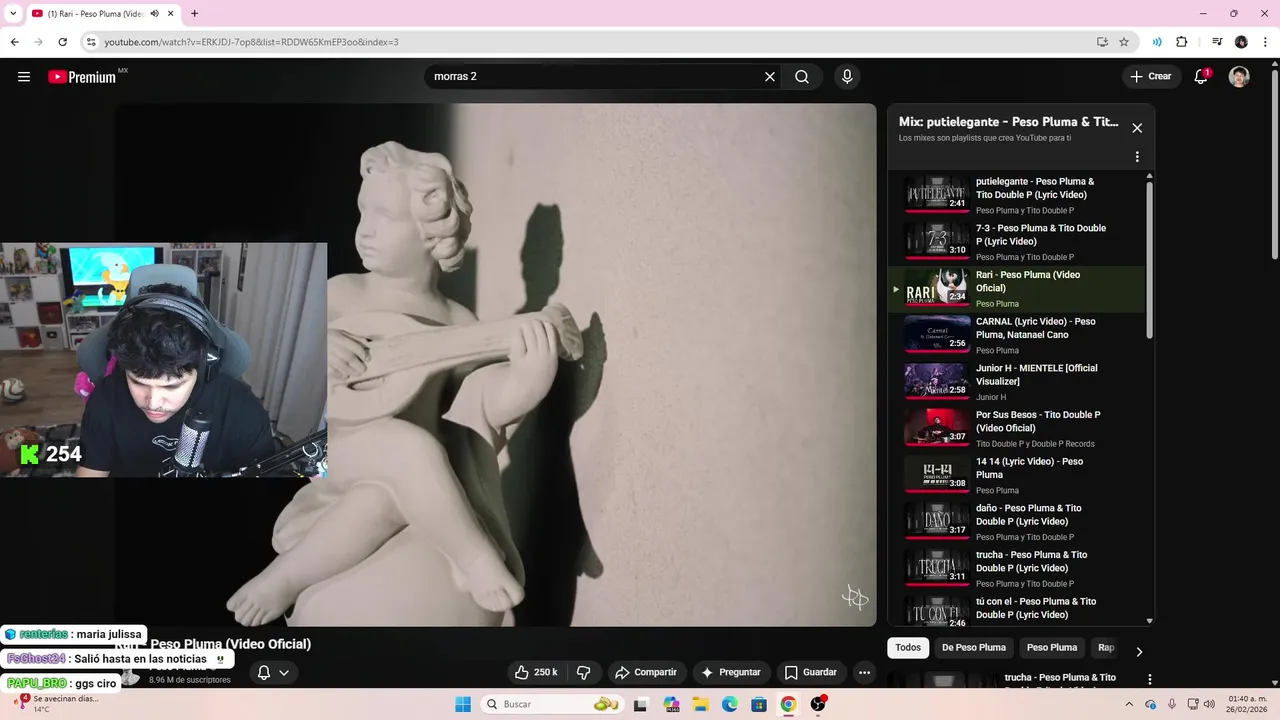
Task: Click the playlist scrollbar thumb
Action: pyautogui.click(x=1149, y=260)
